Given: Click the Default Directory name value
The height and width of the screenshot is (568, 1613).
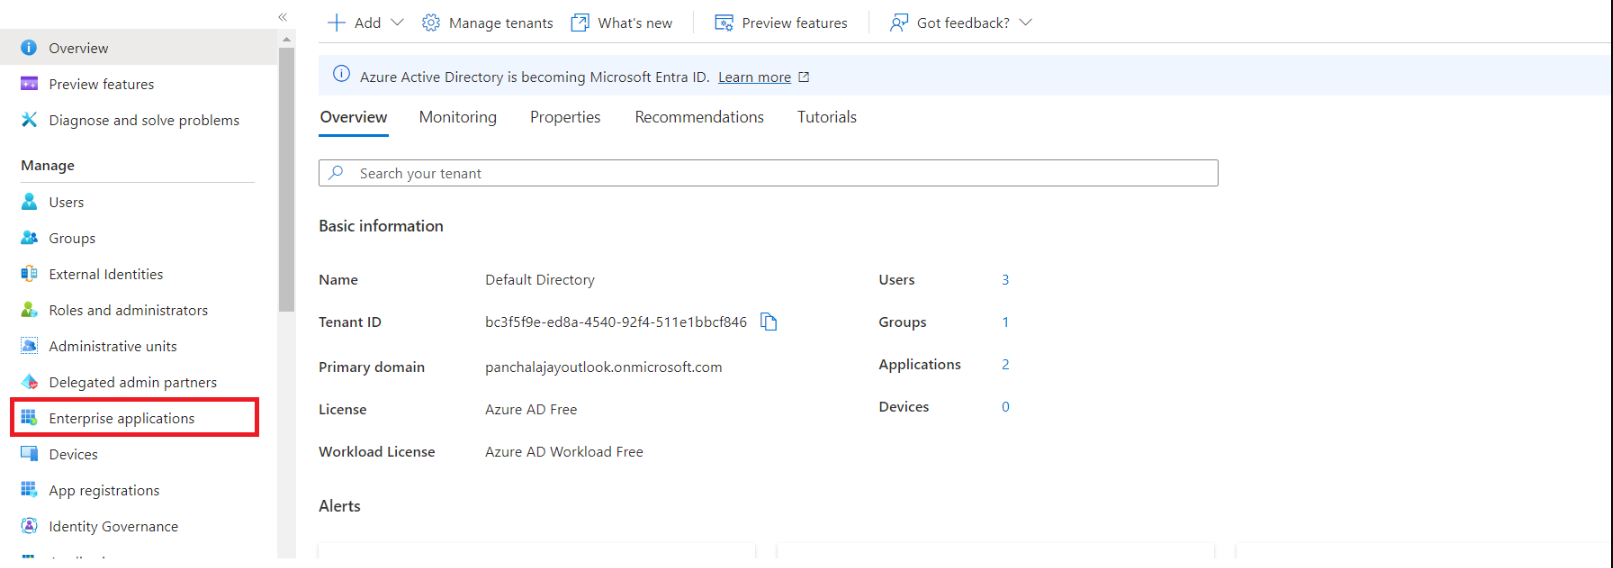Looking at the screenshot, I should click(x=540, y=280).
